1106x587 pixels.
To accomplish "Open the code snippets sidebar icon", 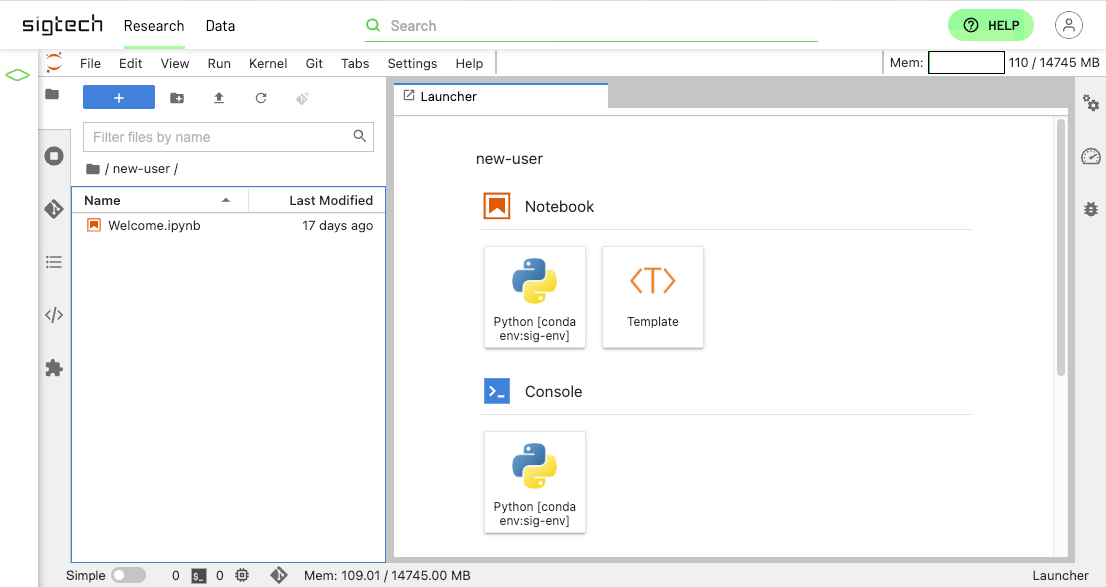I will click(x=54, y=315).
